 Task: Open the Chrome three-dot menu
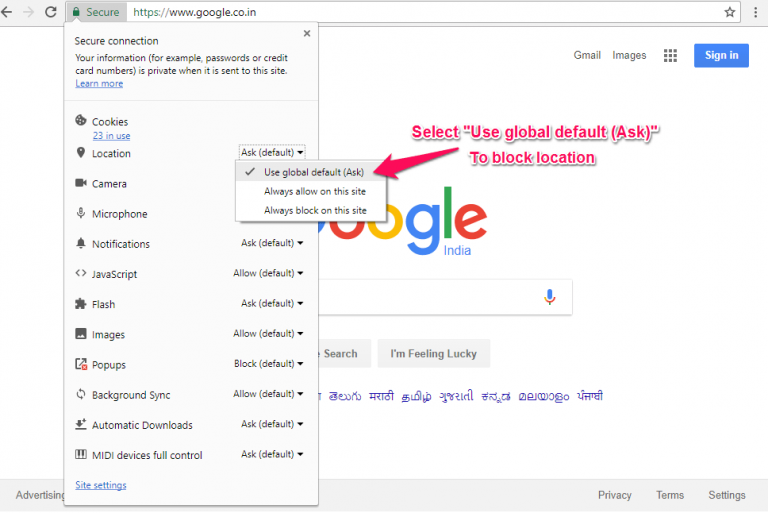click(x=755, y=12)
